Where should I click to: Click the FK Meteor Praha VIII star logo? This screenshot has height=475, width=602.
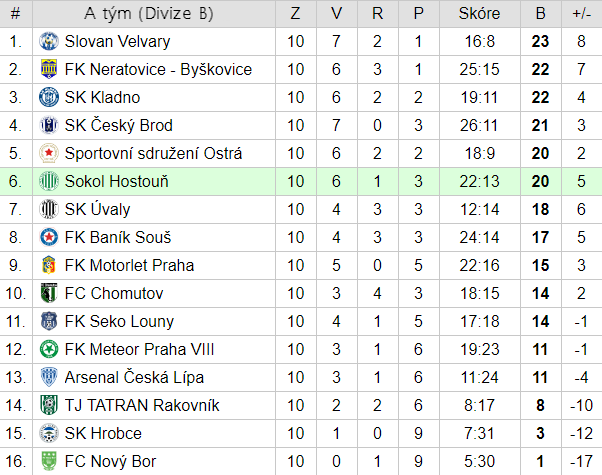[x=49, y=350]
